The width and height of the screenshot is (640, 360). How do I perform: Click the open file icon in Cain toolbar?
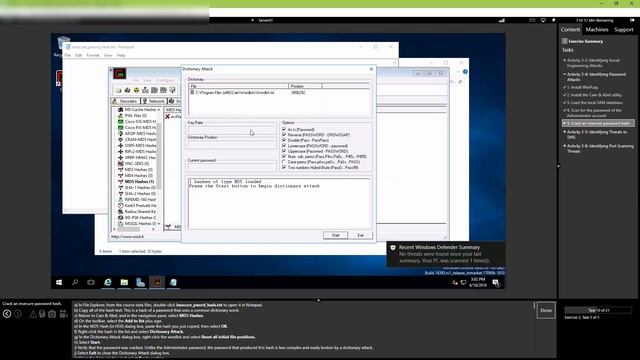pyautogui.click(x=118, y=90)
